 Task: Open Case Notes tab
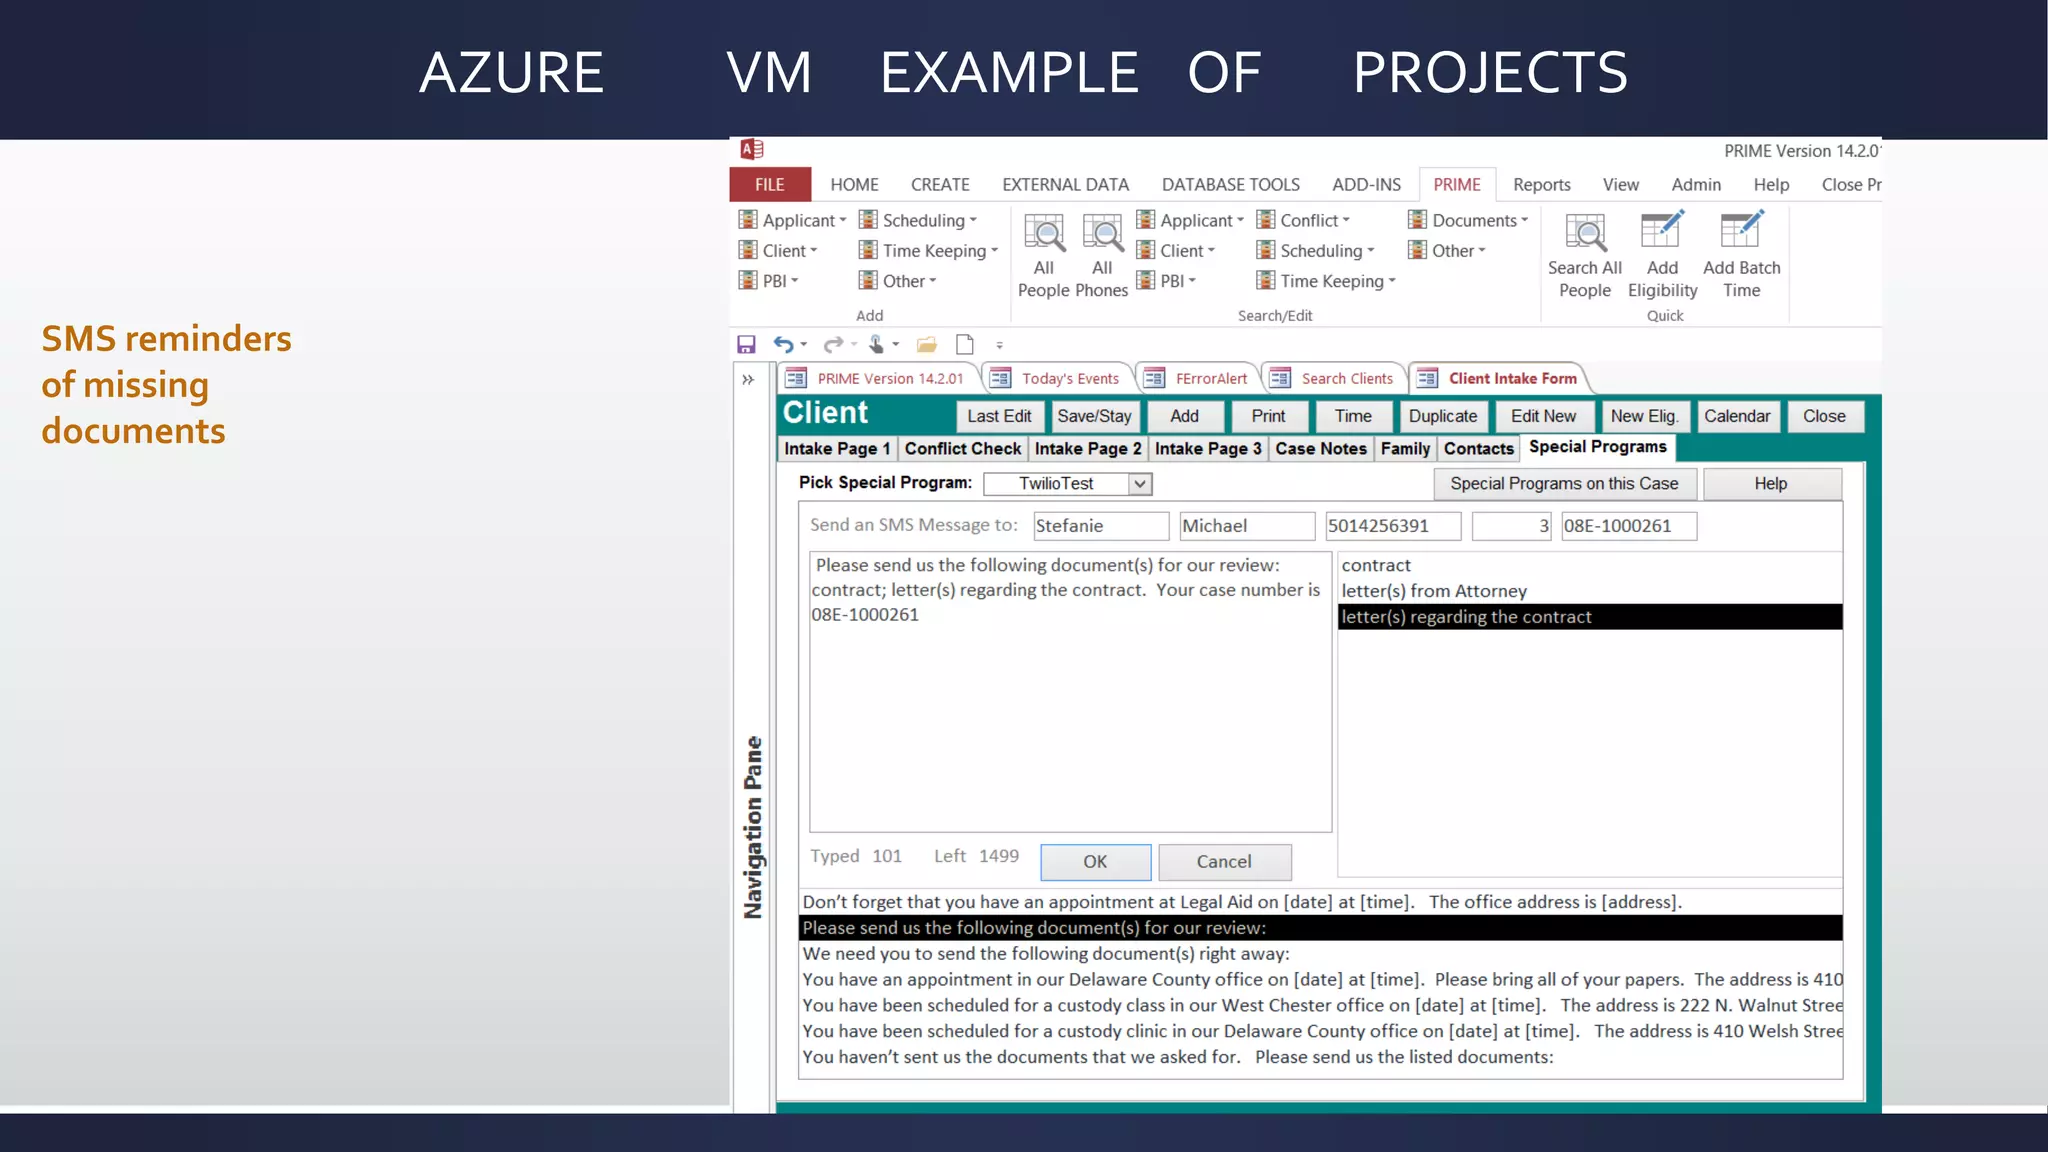(x=1321, y=449)
